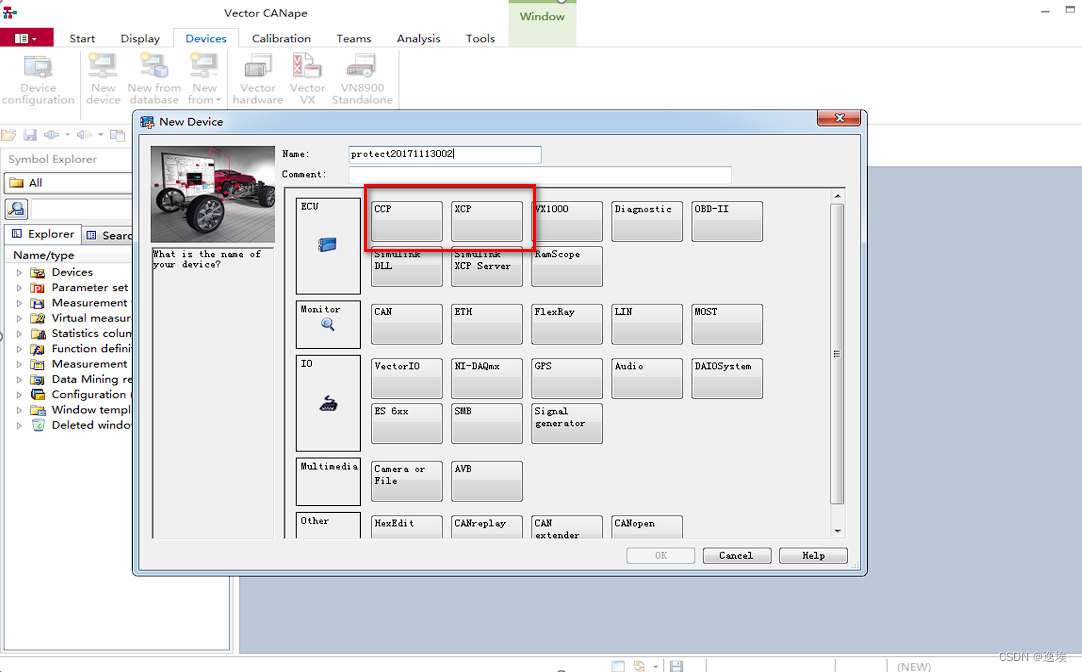Switch to the Display ribbon tab
The height and width of the screenshot is (672, 1082).
[x=140, y=39]
